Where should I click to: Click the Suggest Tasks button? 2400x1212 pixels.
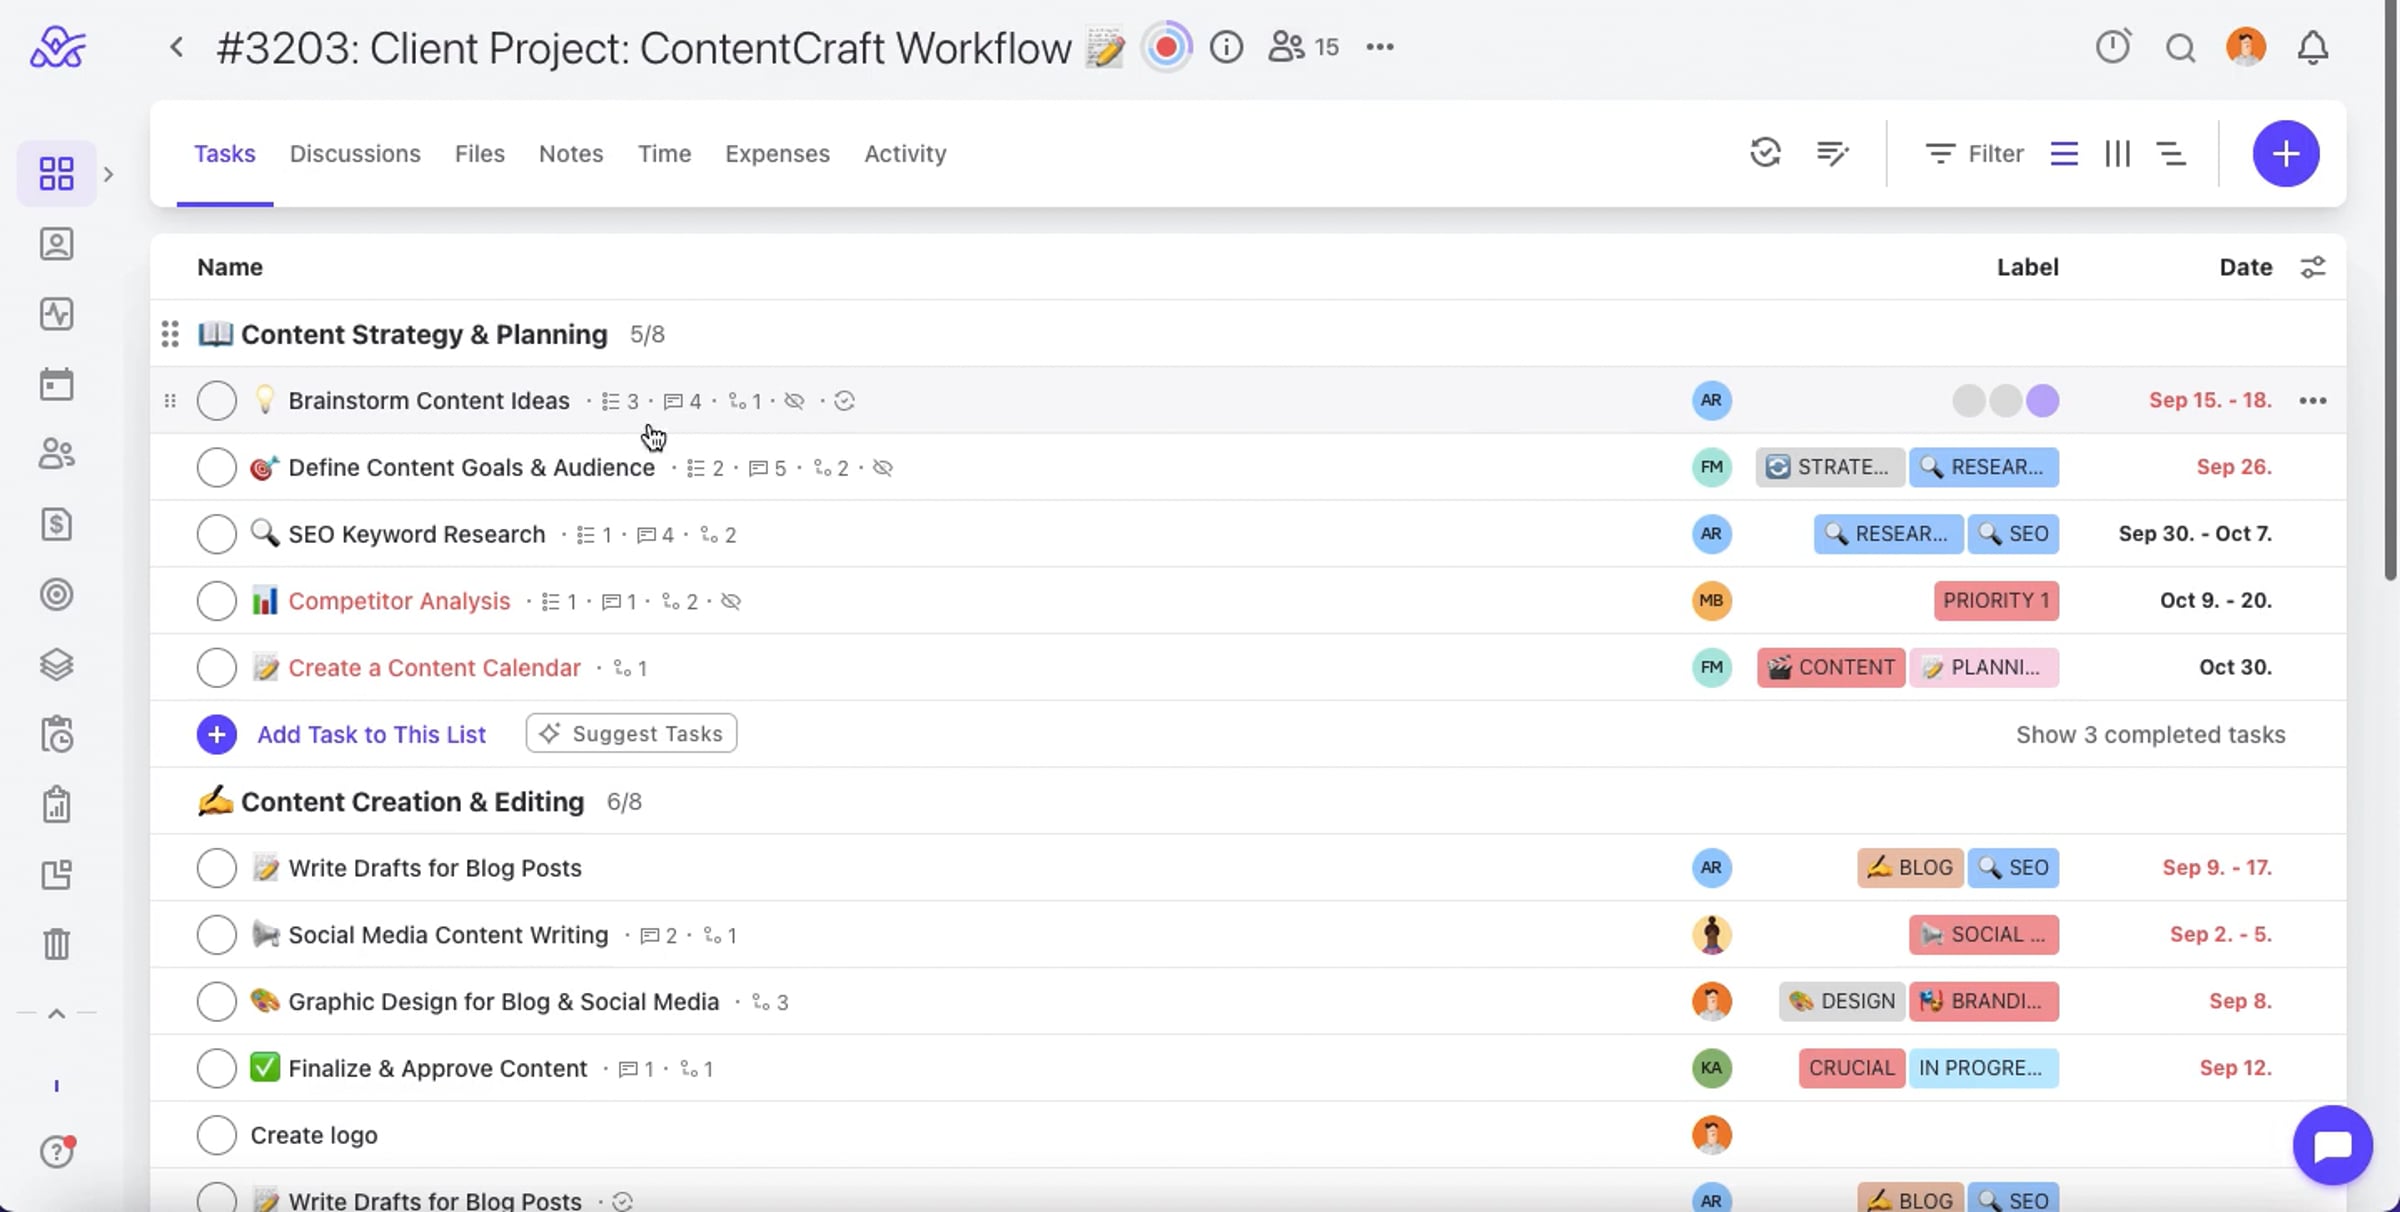pyautogui.click(x=632, y=734)
